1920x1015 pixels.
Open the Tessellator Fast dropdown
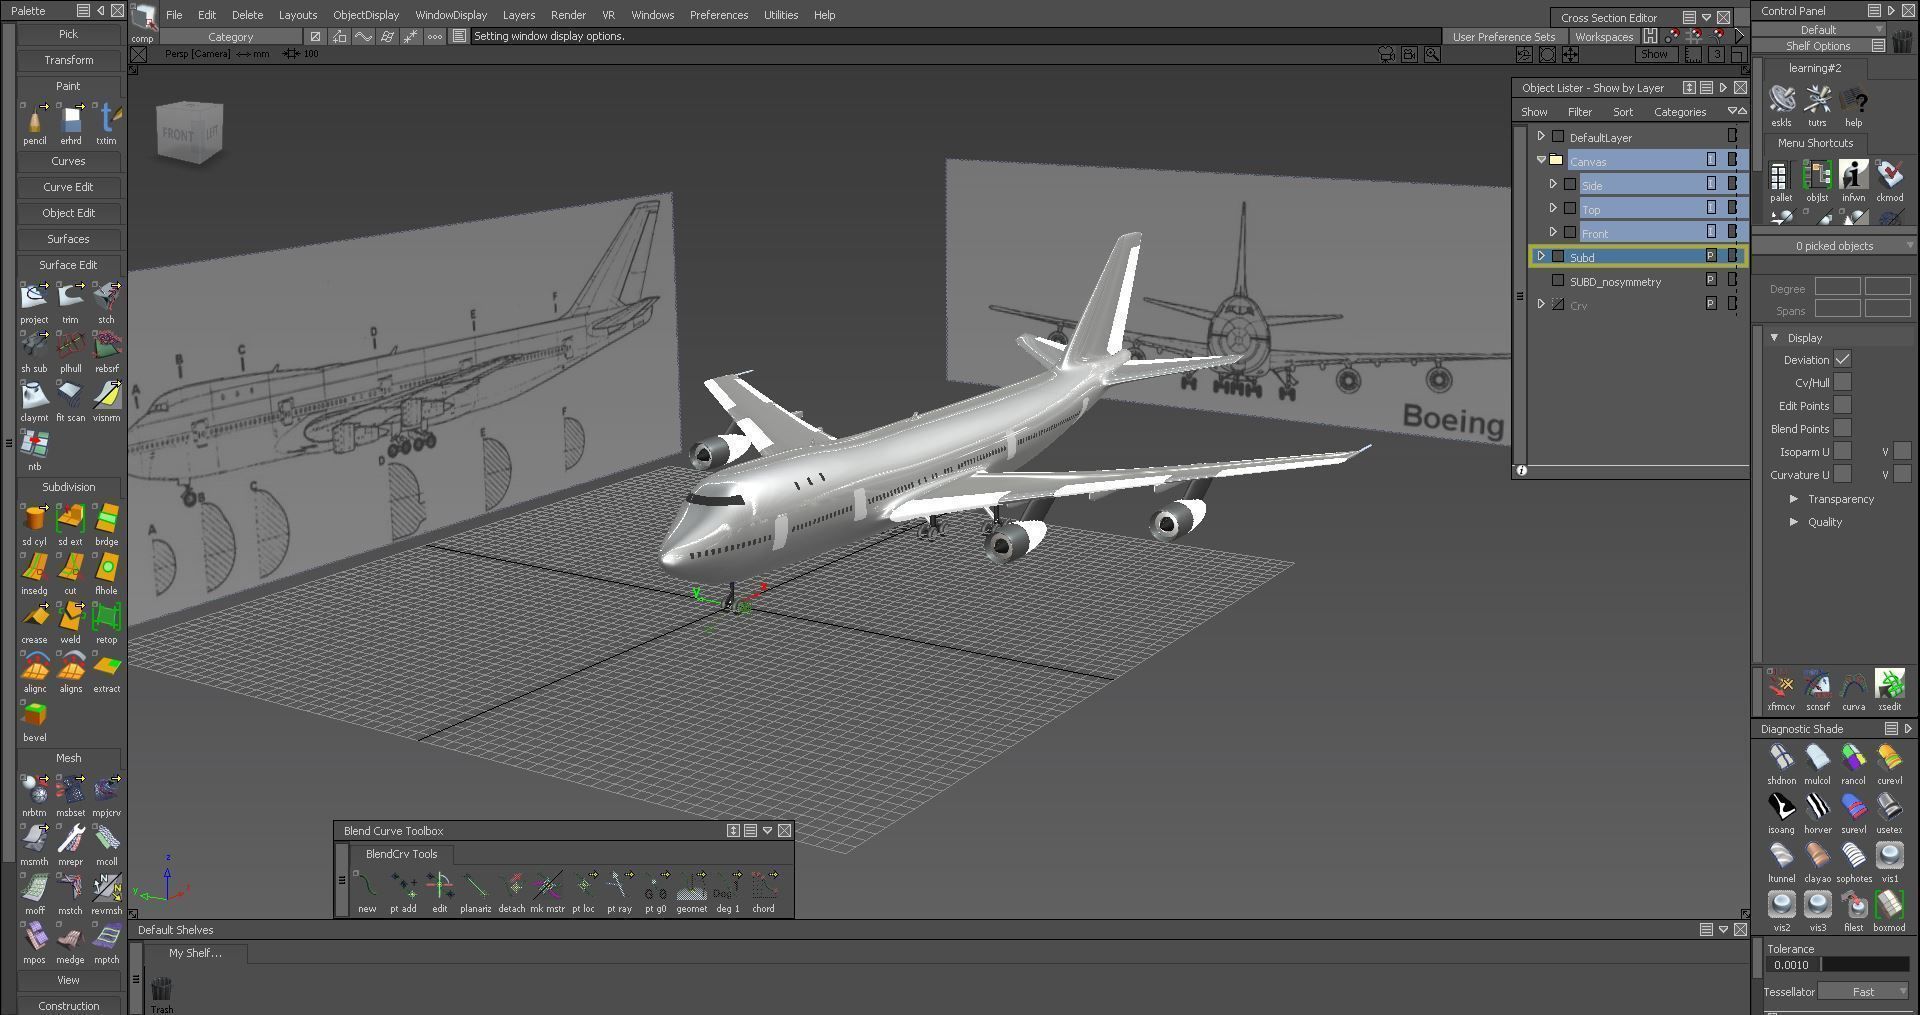tap(1863, 992)
